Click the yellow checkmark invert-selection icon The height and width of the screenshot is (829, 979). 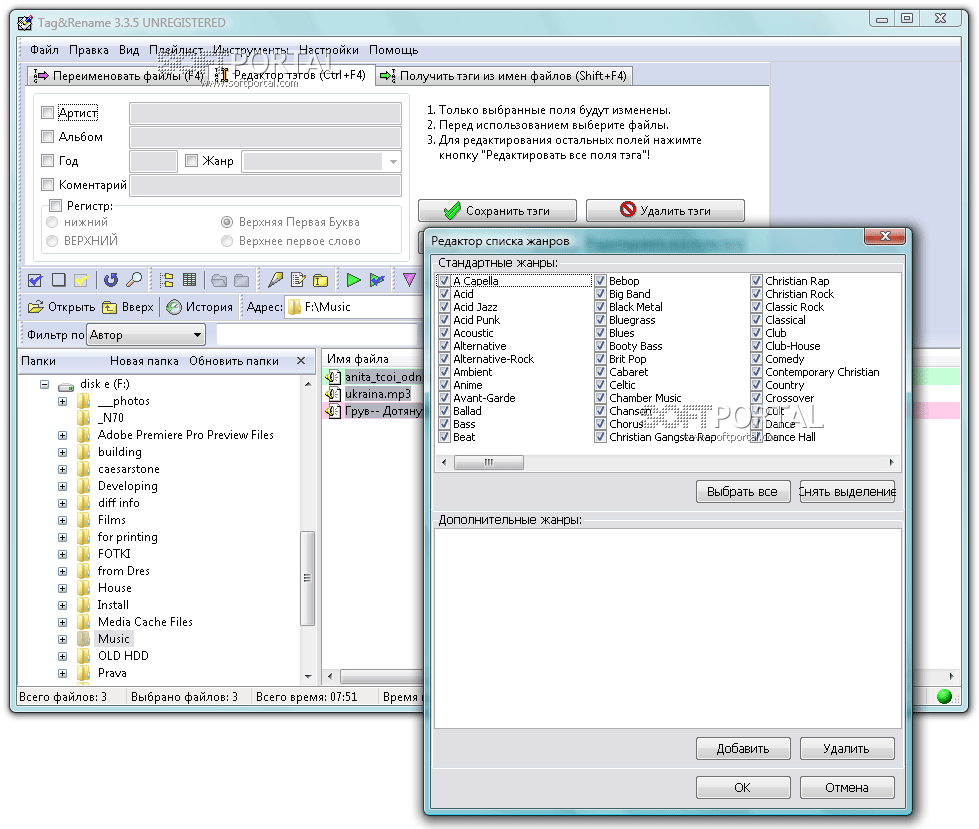81,280
